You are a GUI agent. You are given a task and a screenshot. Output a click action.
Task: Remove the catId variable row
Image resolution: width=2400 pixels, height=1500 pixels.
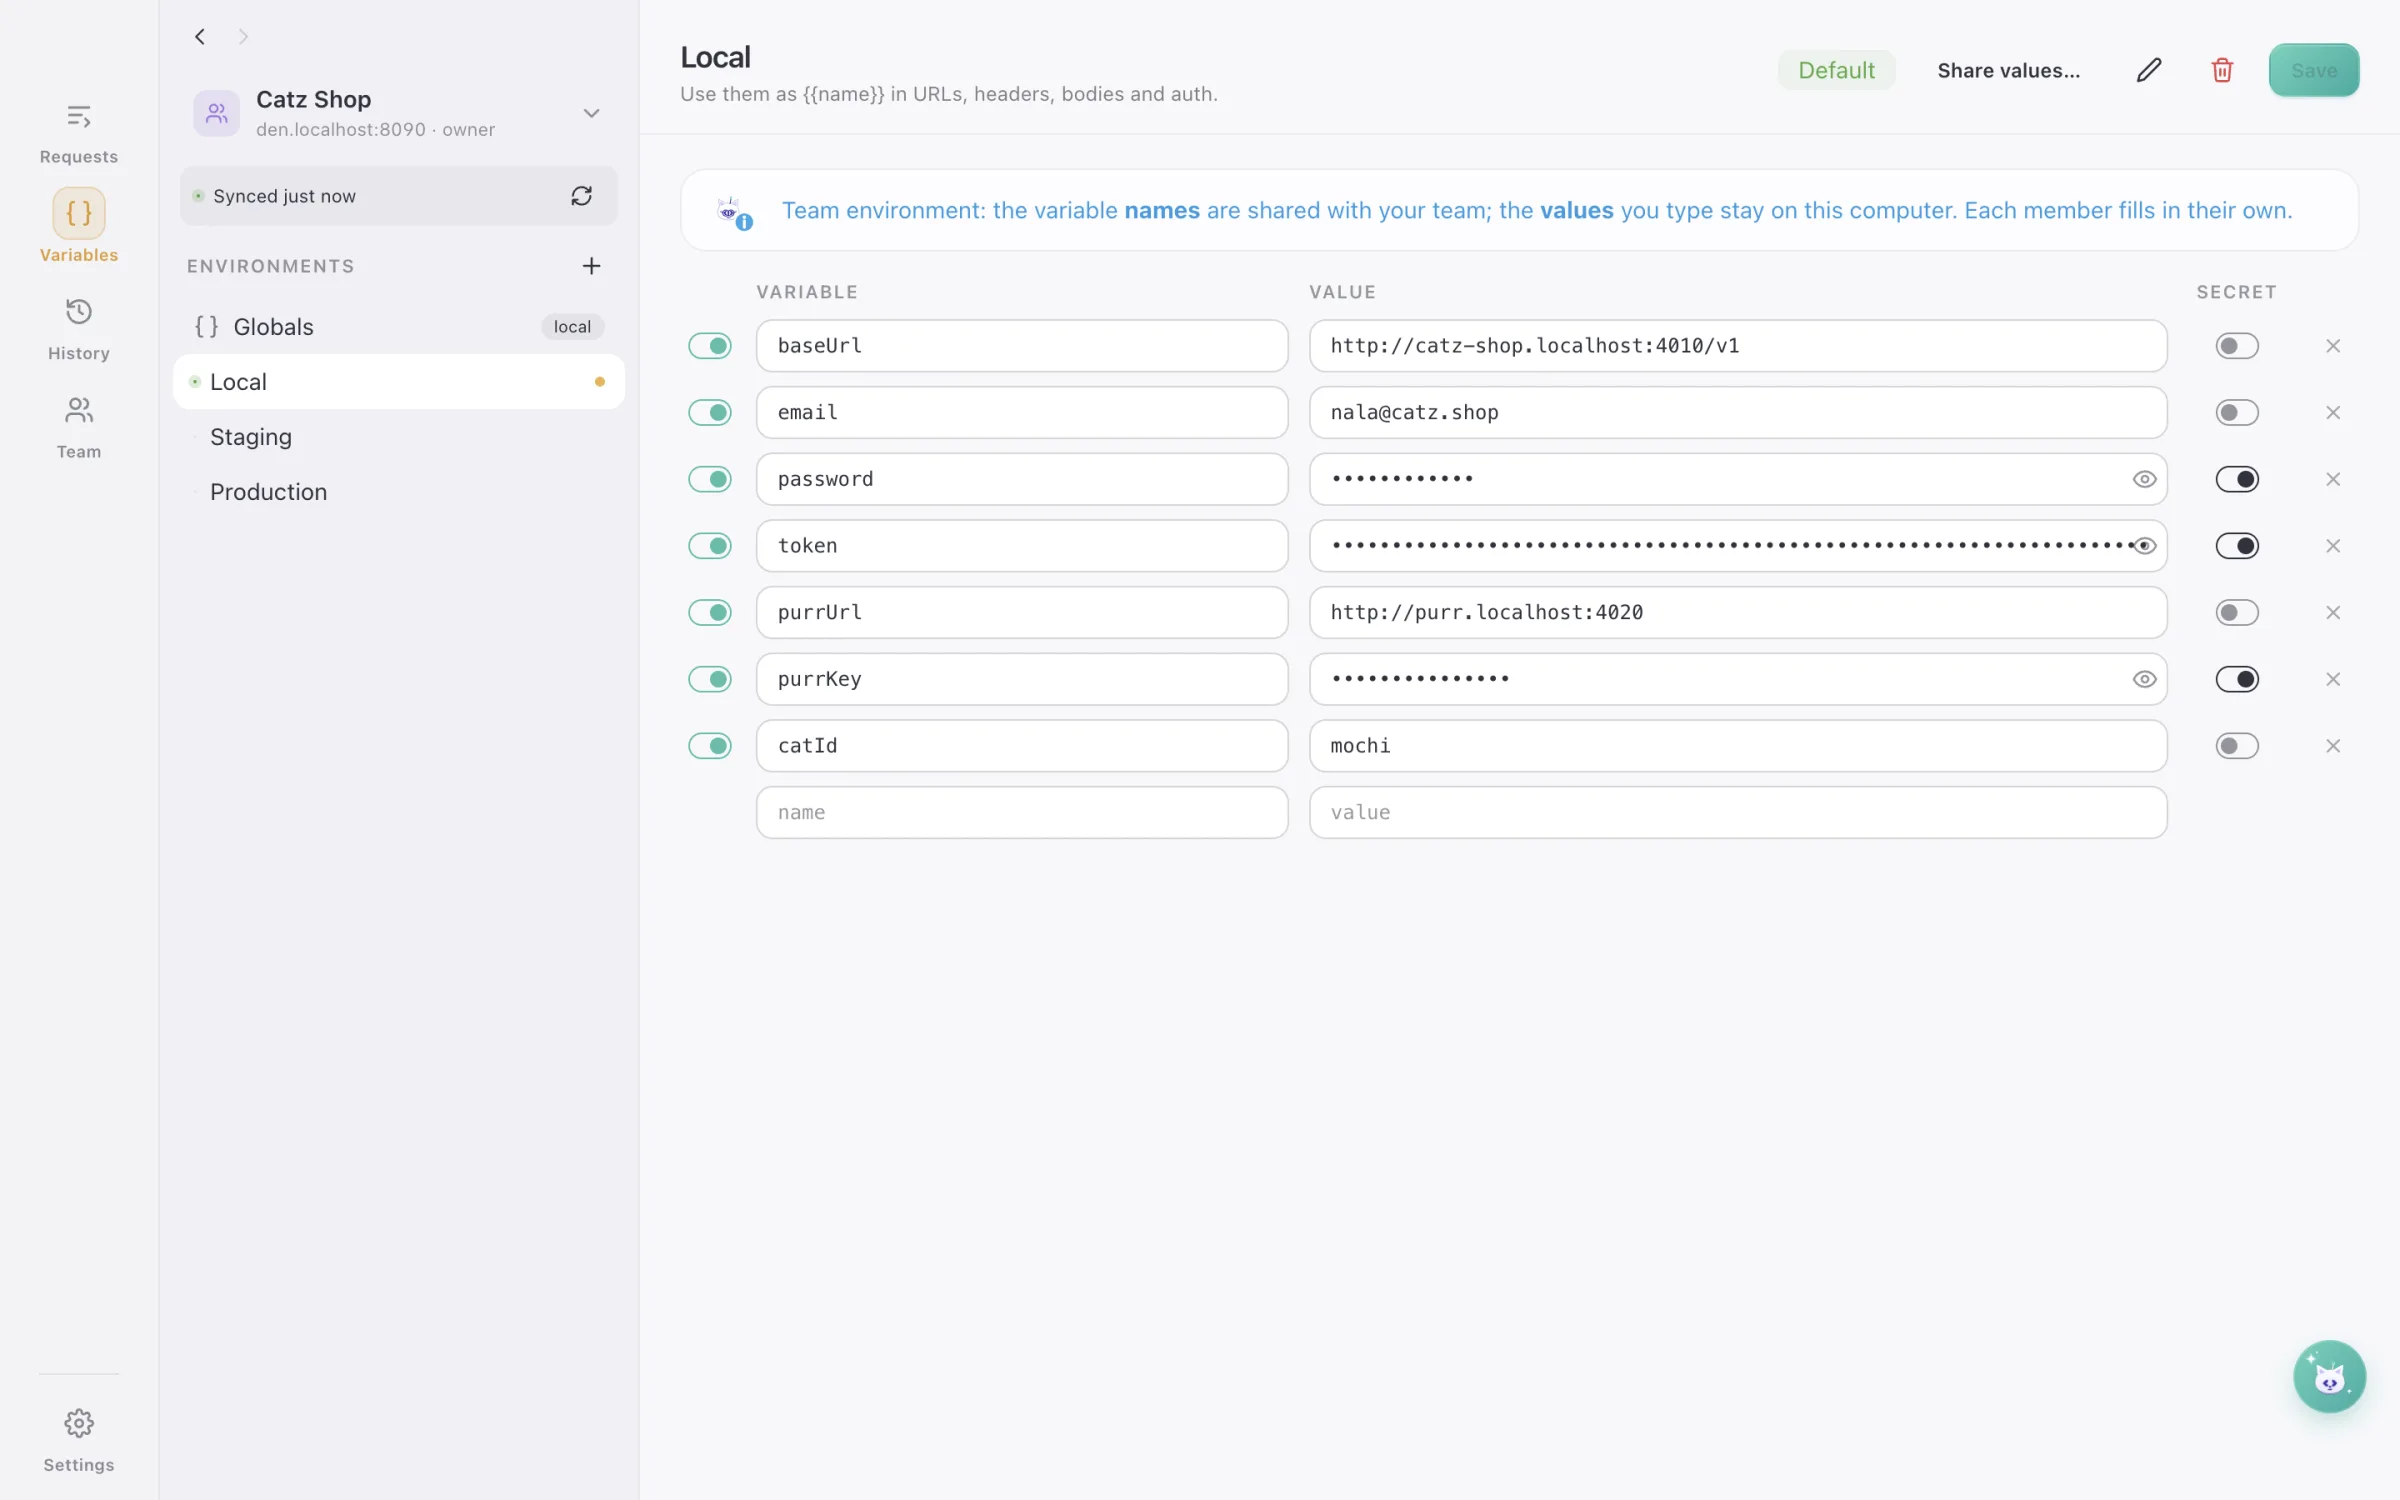[2333, 746]
